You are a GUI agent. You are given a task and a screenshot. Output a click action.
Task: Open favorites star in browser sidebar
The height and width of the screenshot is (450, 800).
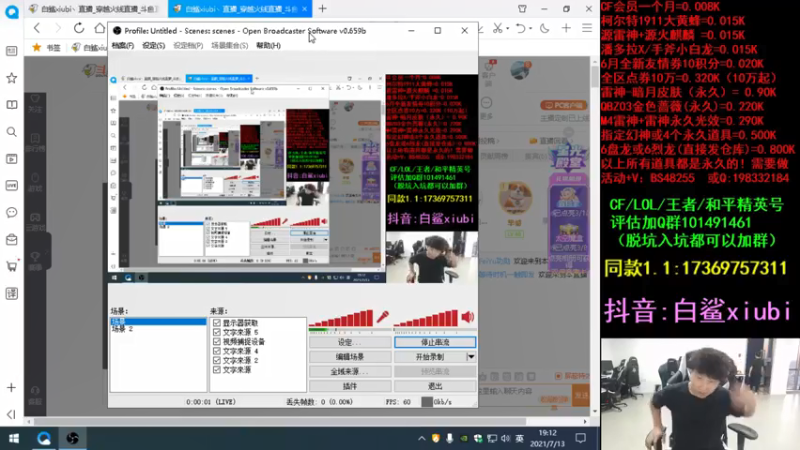[x=11, y=78]
